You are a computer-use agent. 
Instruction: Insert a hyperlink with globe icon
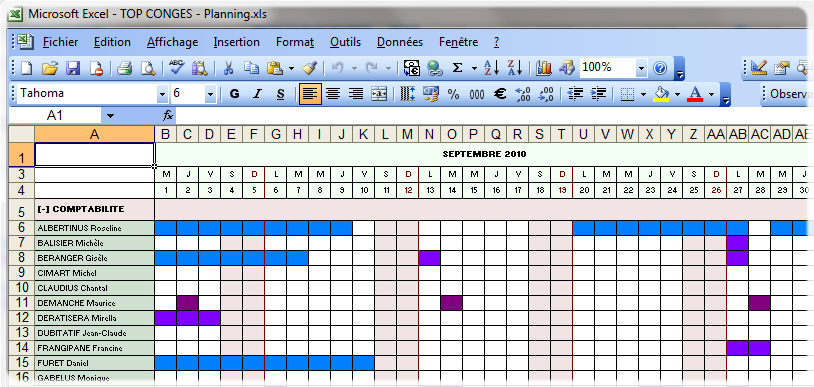[x=435, y=68]
